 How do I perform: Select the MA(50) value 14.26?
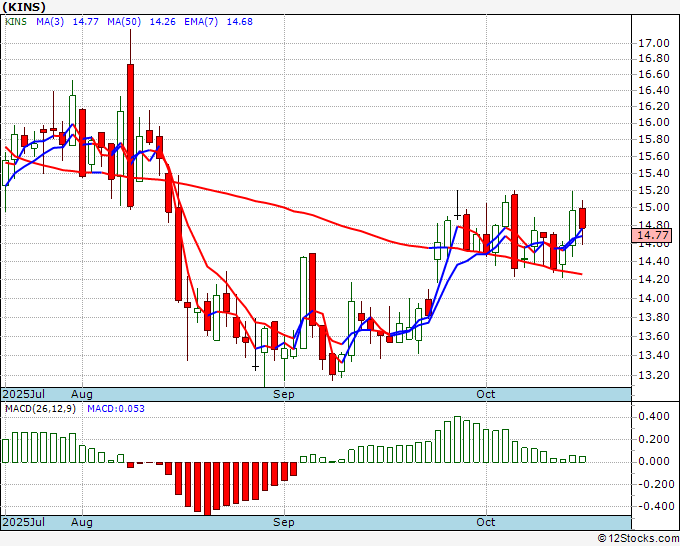point(163,22)
